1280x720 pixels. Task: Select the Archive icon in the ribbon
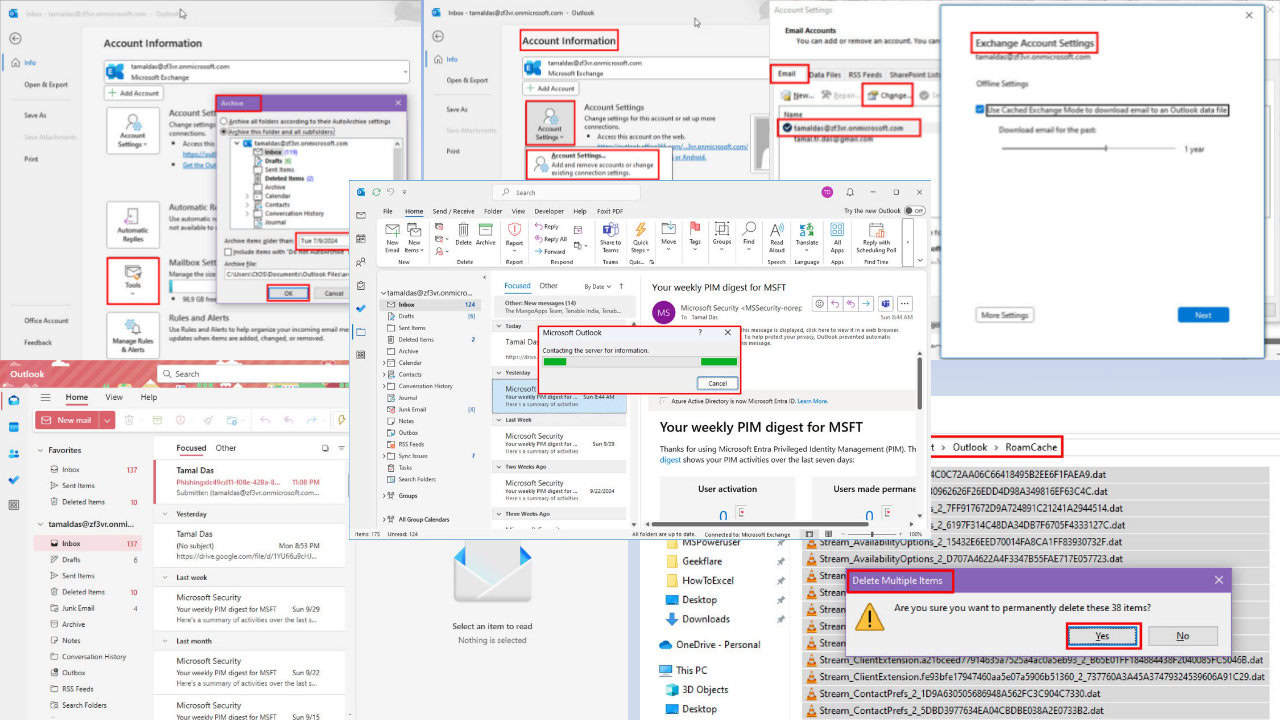[487, 232]
